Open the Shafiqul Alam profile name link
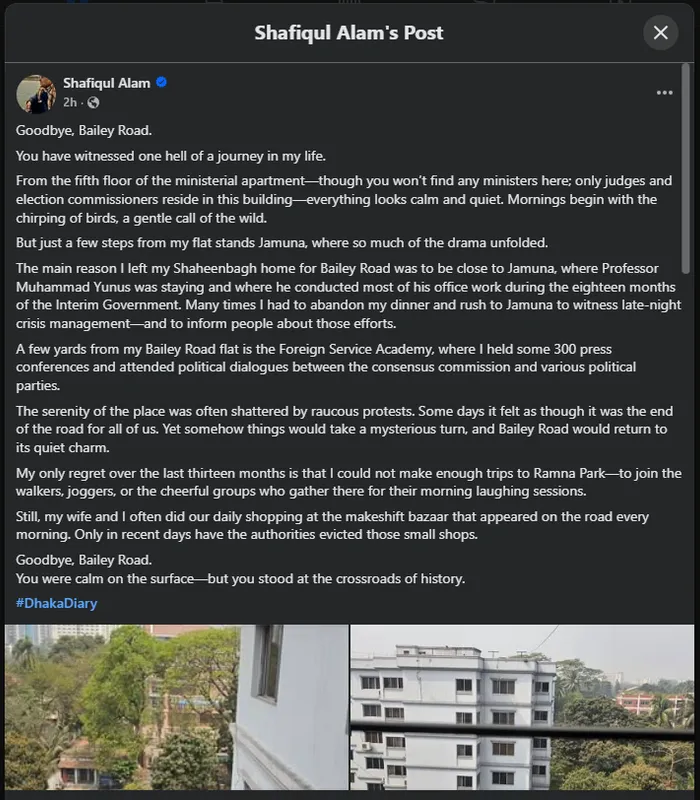The width and height of the screenshot is (700, 800). tap(106, 83)
